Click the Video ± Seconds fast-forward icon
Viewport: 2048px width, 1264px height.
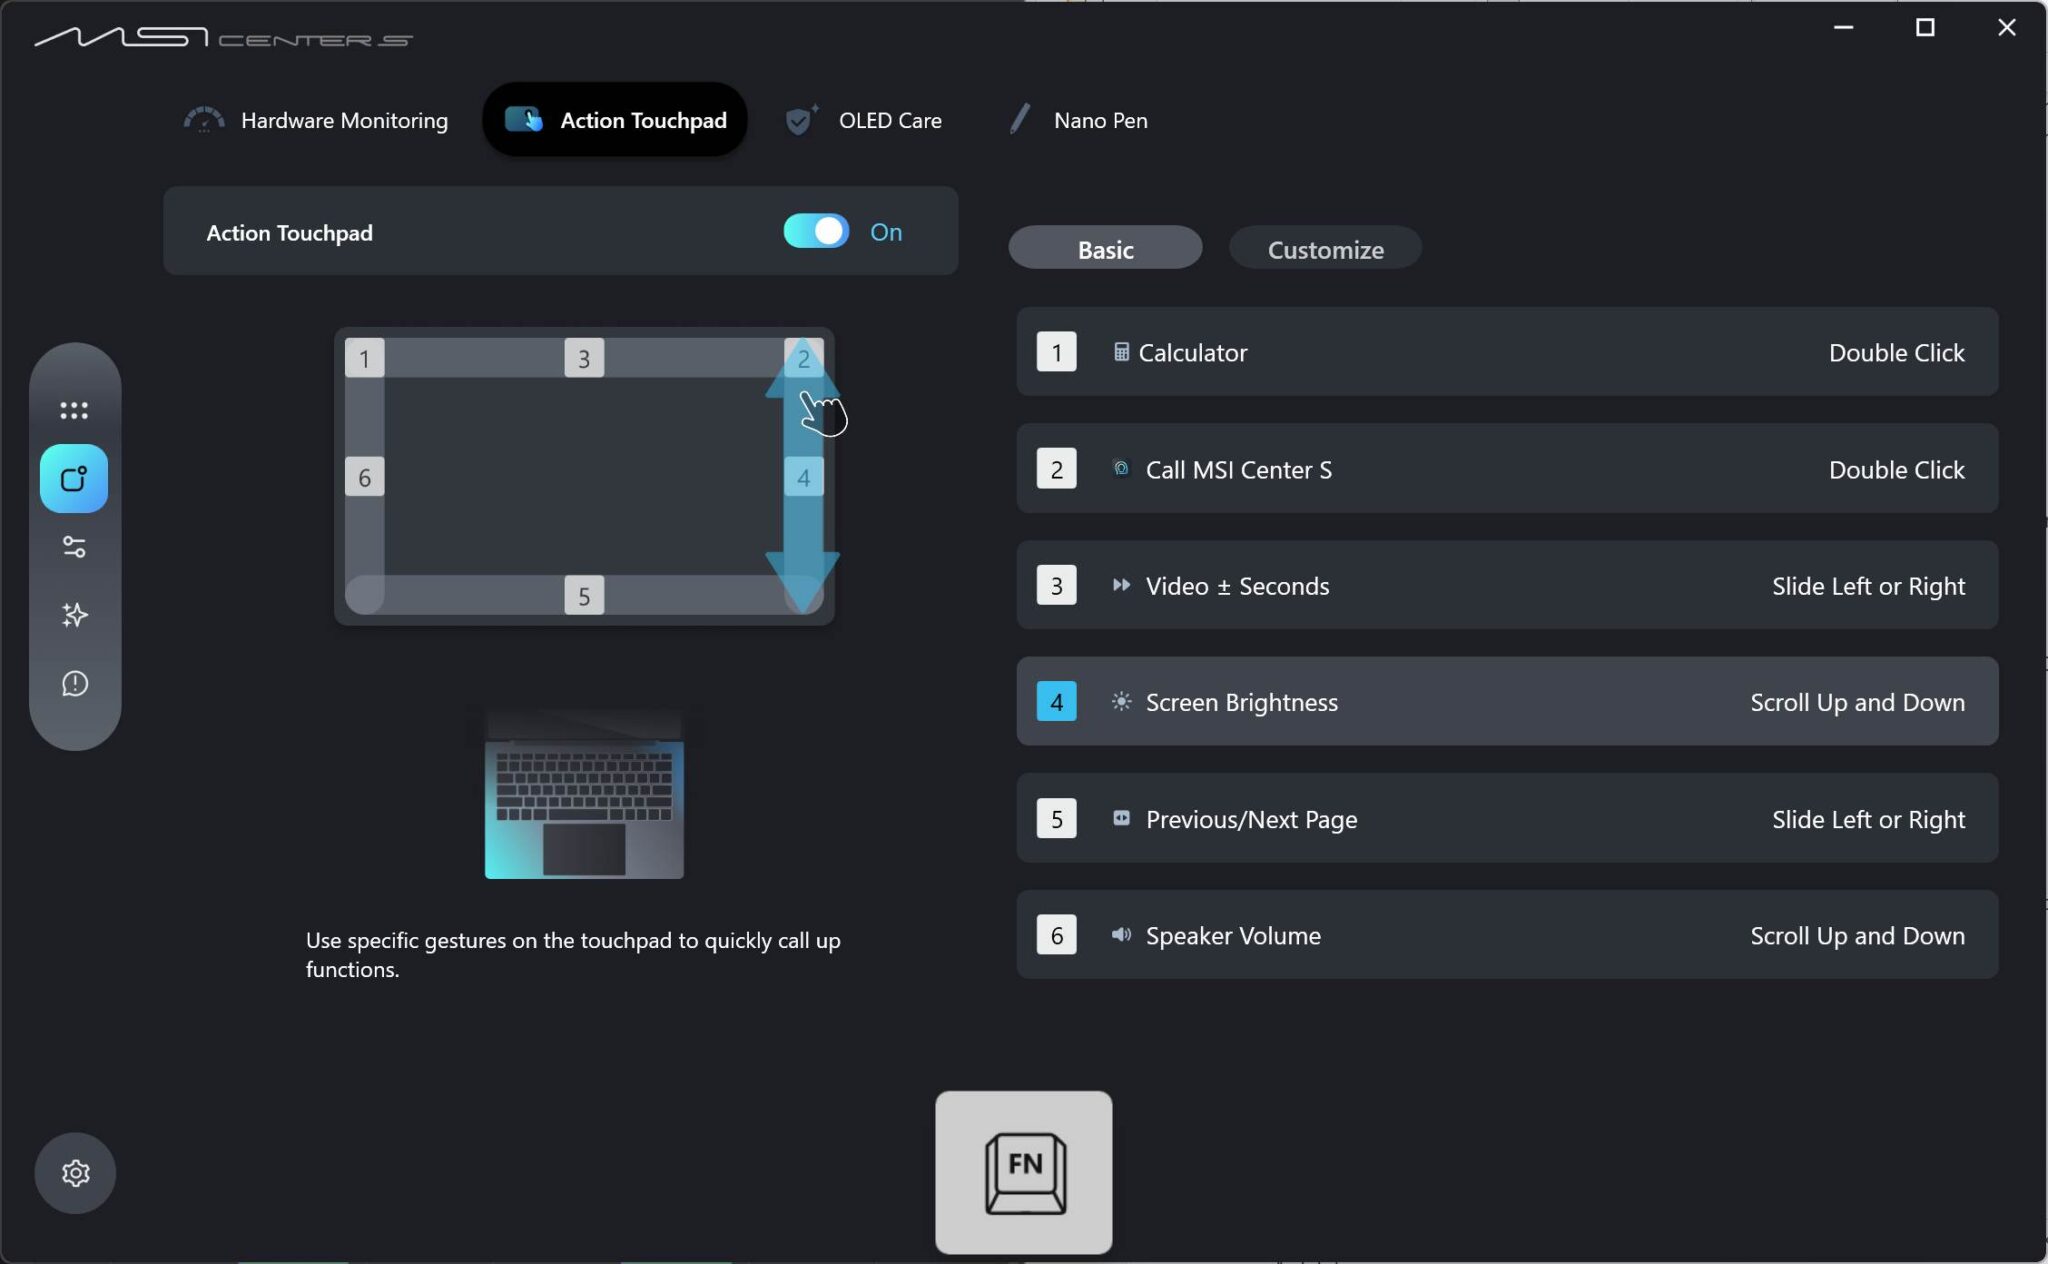click(1121, 585)
